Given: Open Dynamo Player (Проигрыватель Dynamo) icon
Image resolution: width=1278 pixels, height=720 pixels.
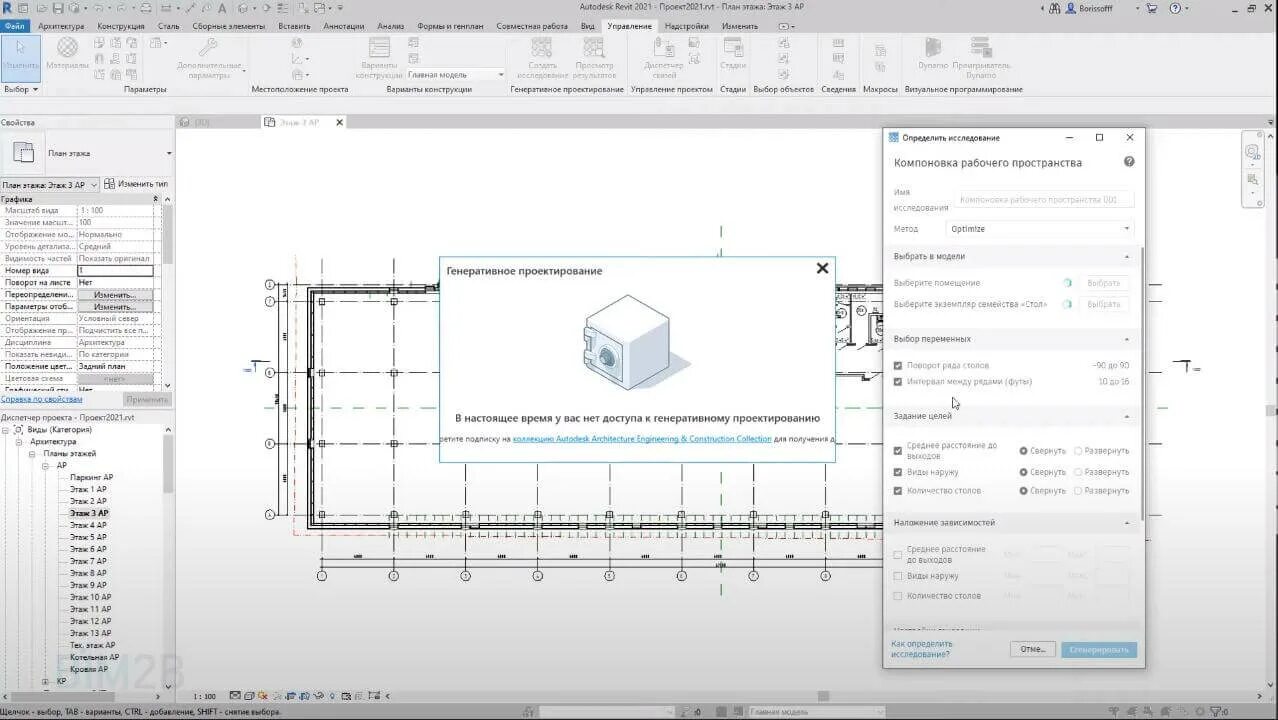Looking at the screenshot, I should (x=981, y=47).
